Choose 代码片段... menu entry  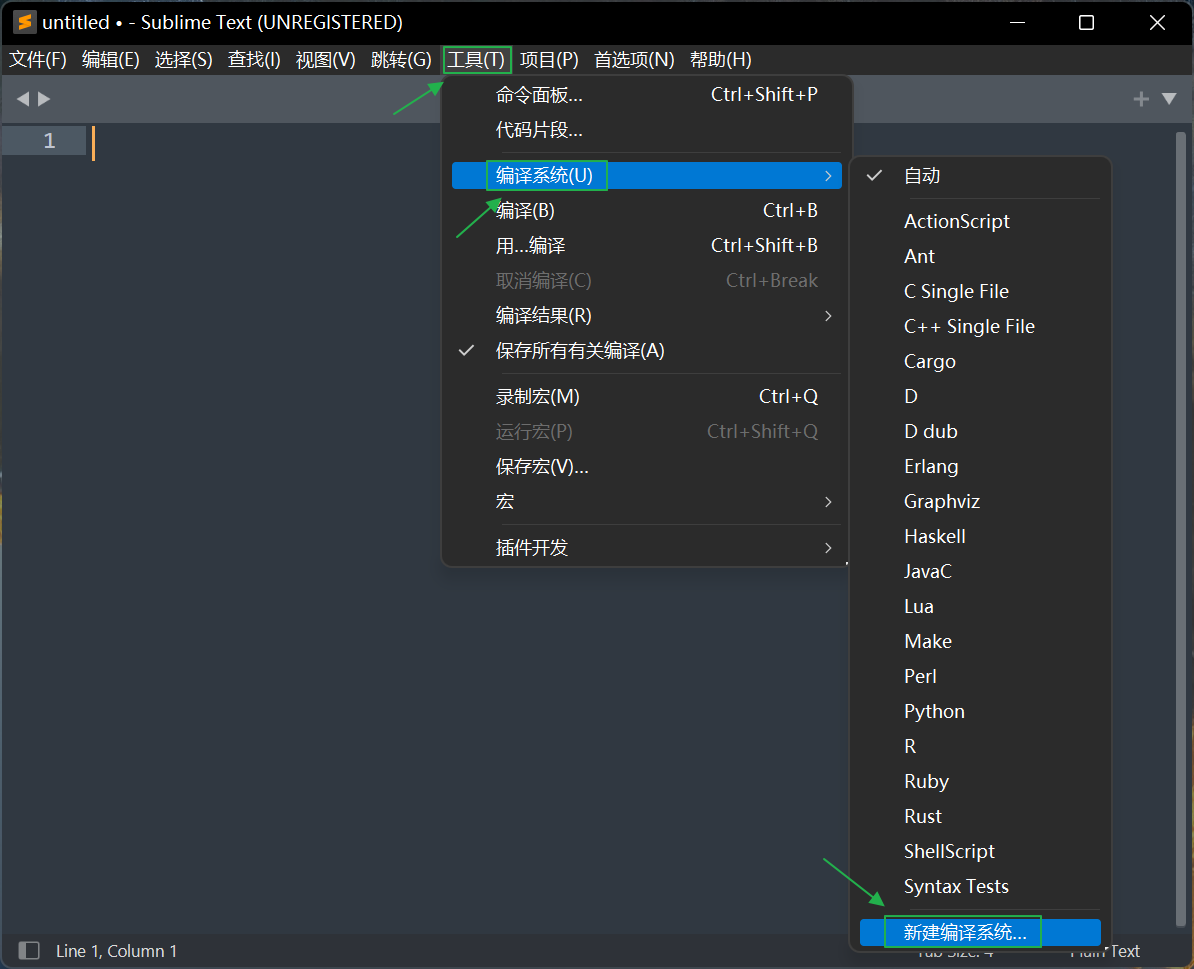click(x=646, y=130)
